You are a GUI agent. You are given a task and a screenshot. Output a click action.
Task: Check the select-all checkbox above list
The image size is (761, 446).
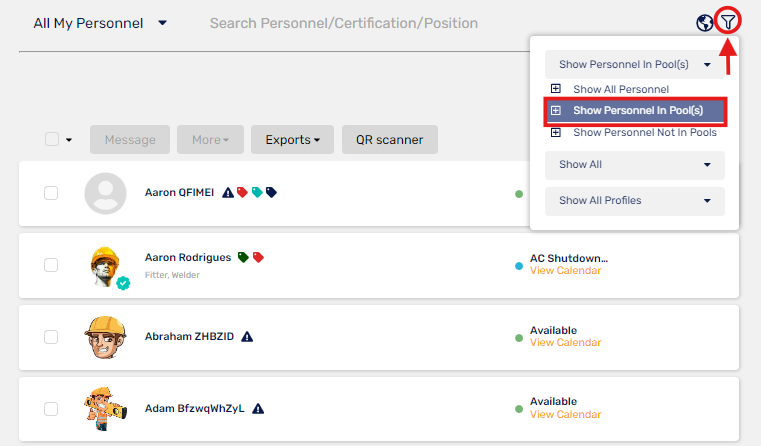click(x=52, y=139)
